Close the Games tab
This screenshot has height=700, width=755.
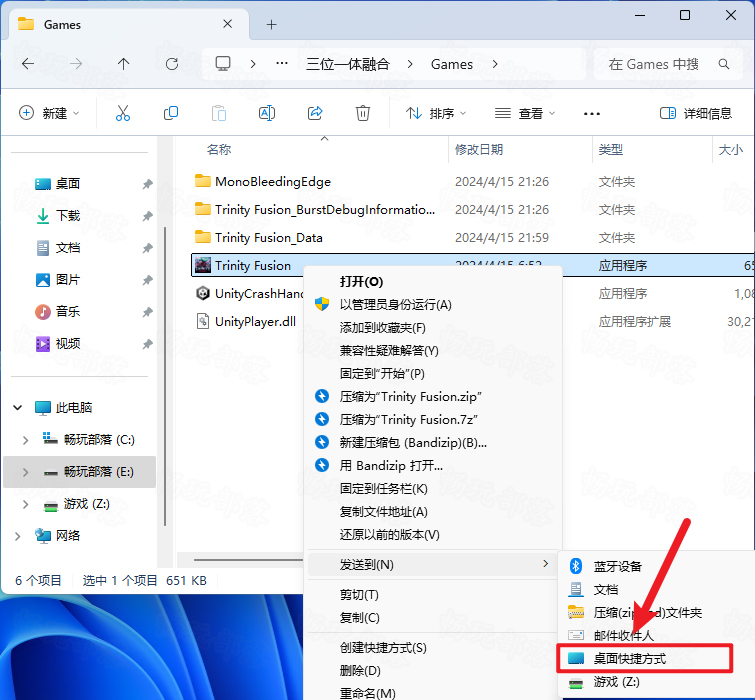[228, 24]
